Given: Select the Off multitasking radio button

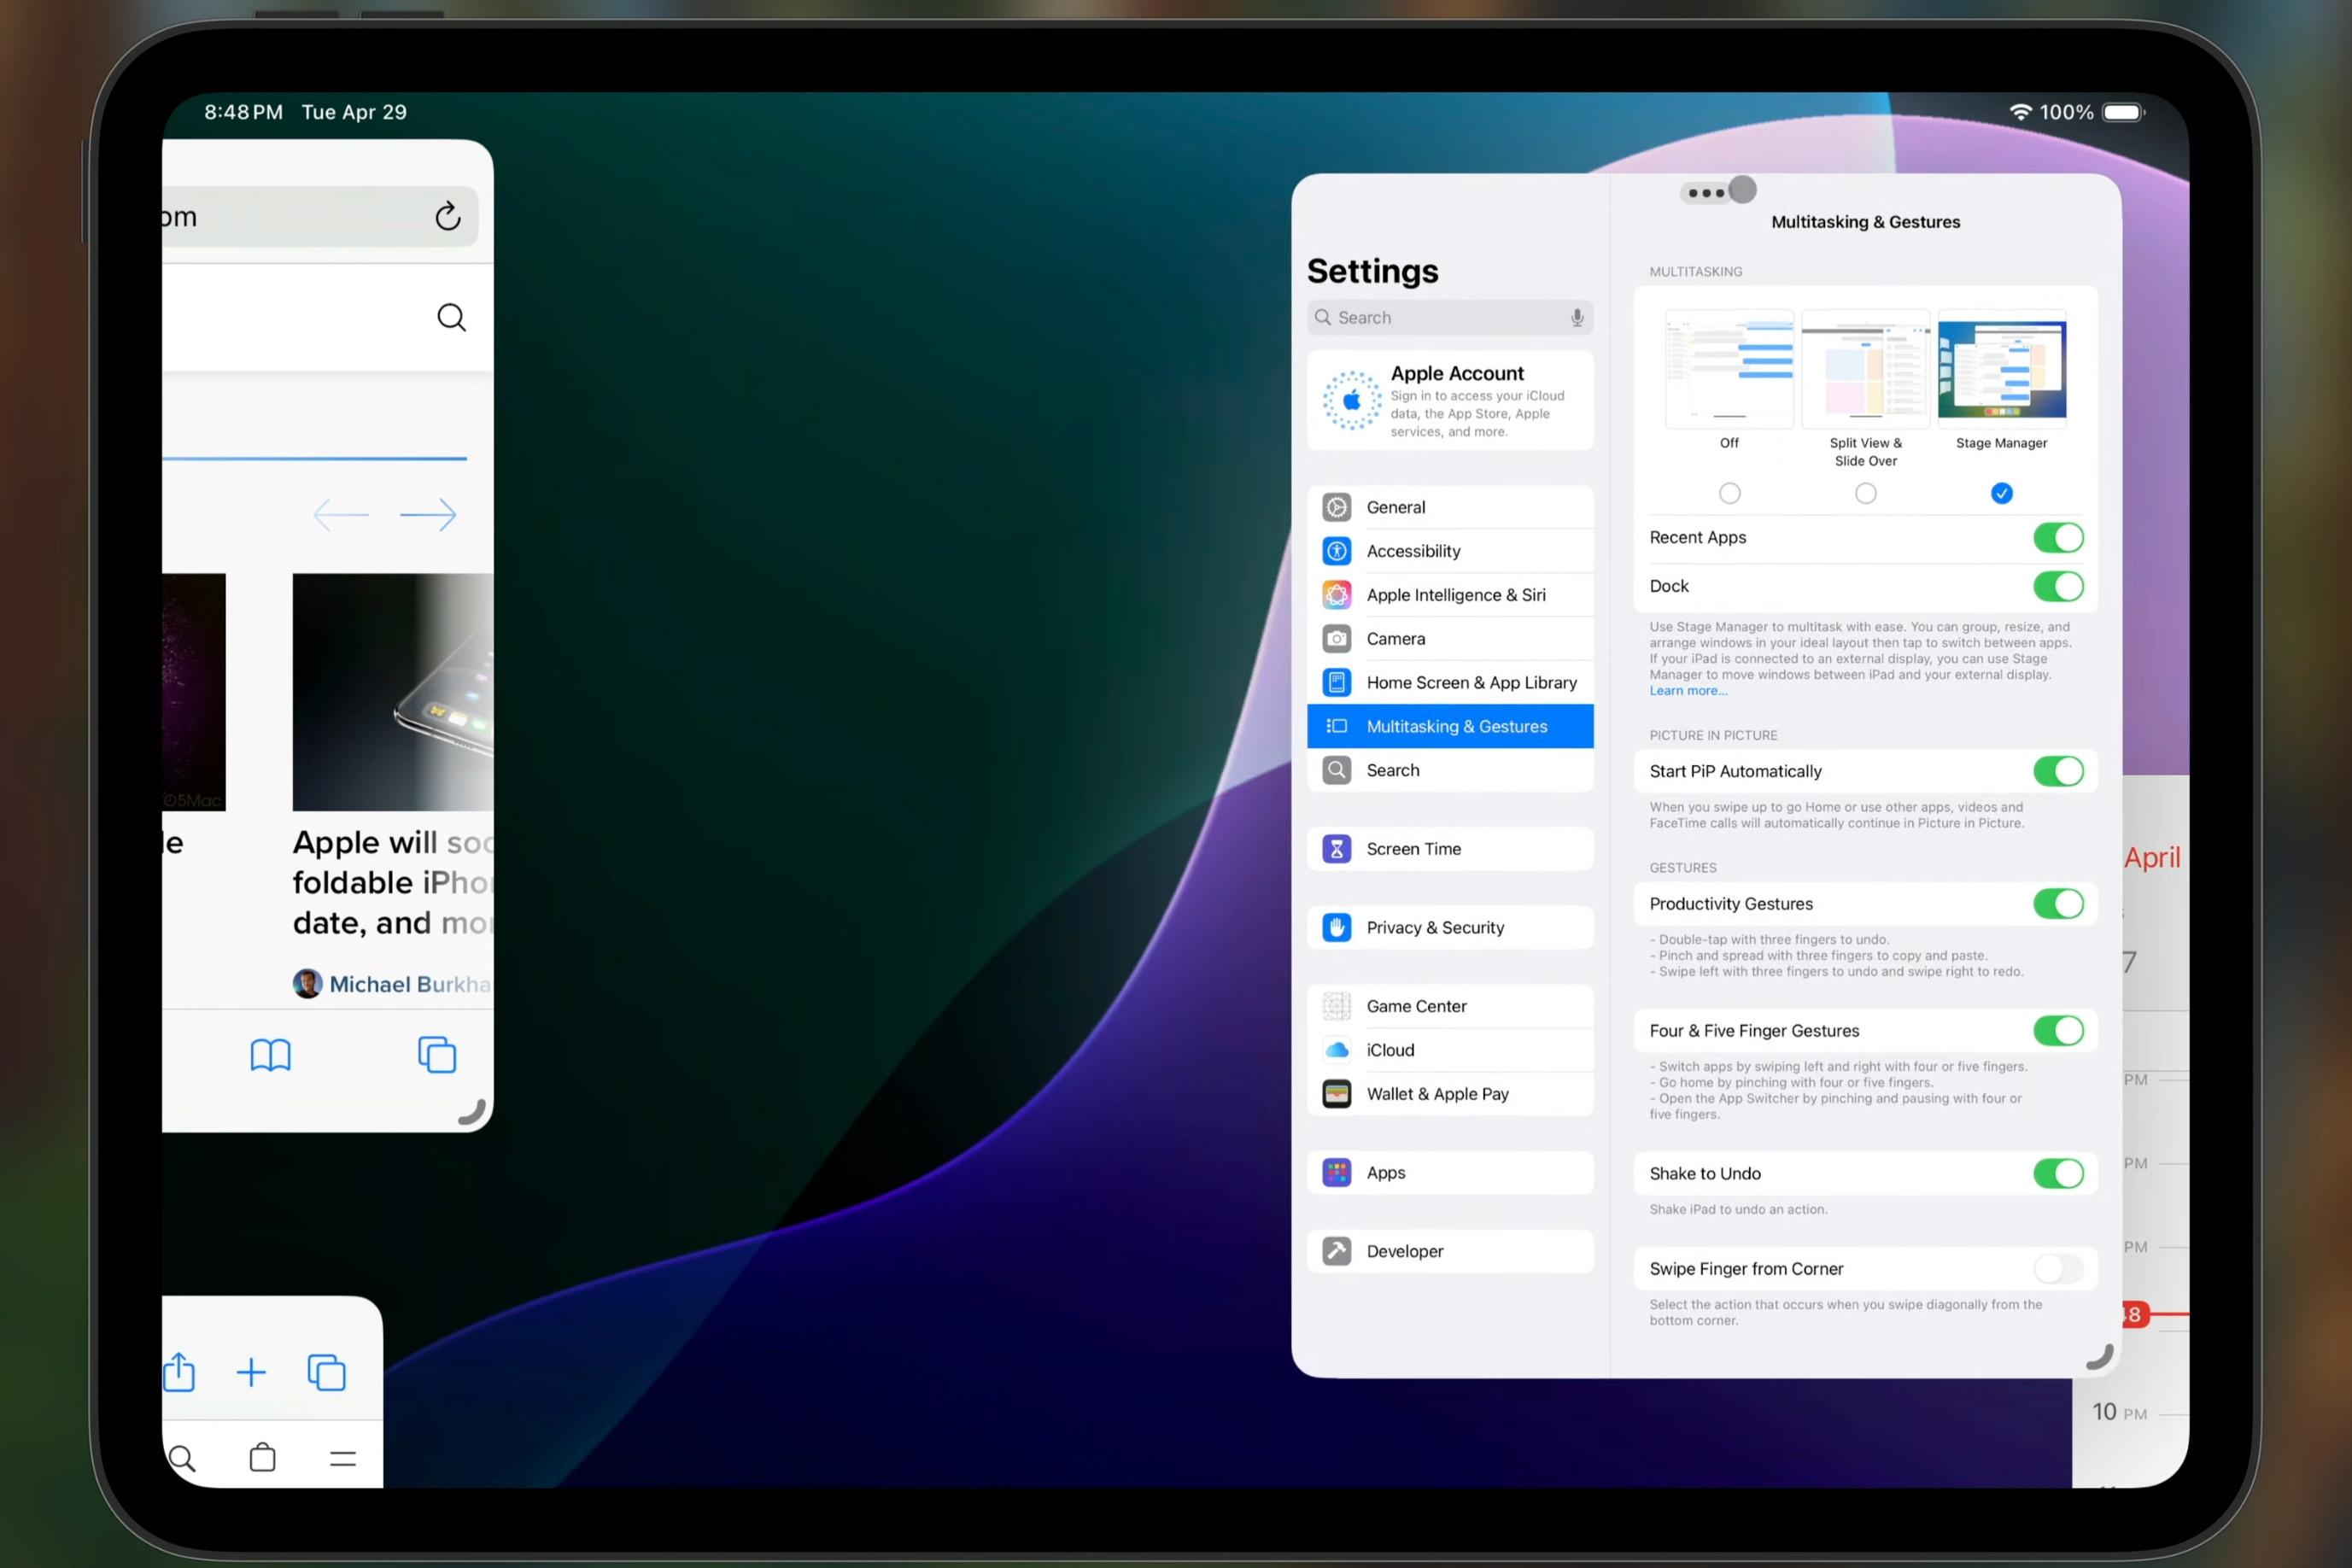Looking at the screenshot, I should pos(1729,493).
